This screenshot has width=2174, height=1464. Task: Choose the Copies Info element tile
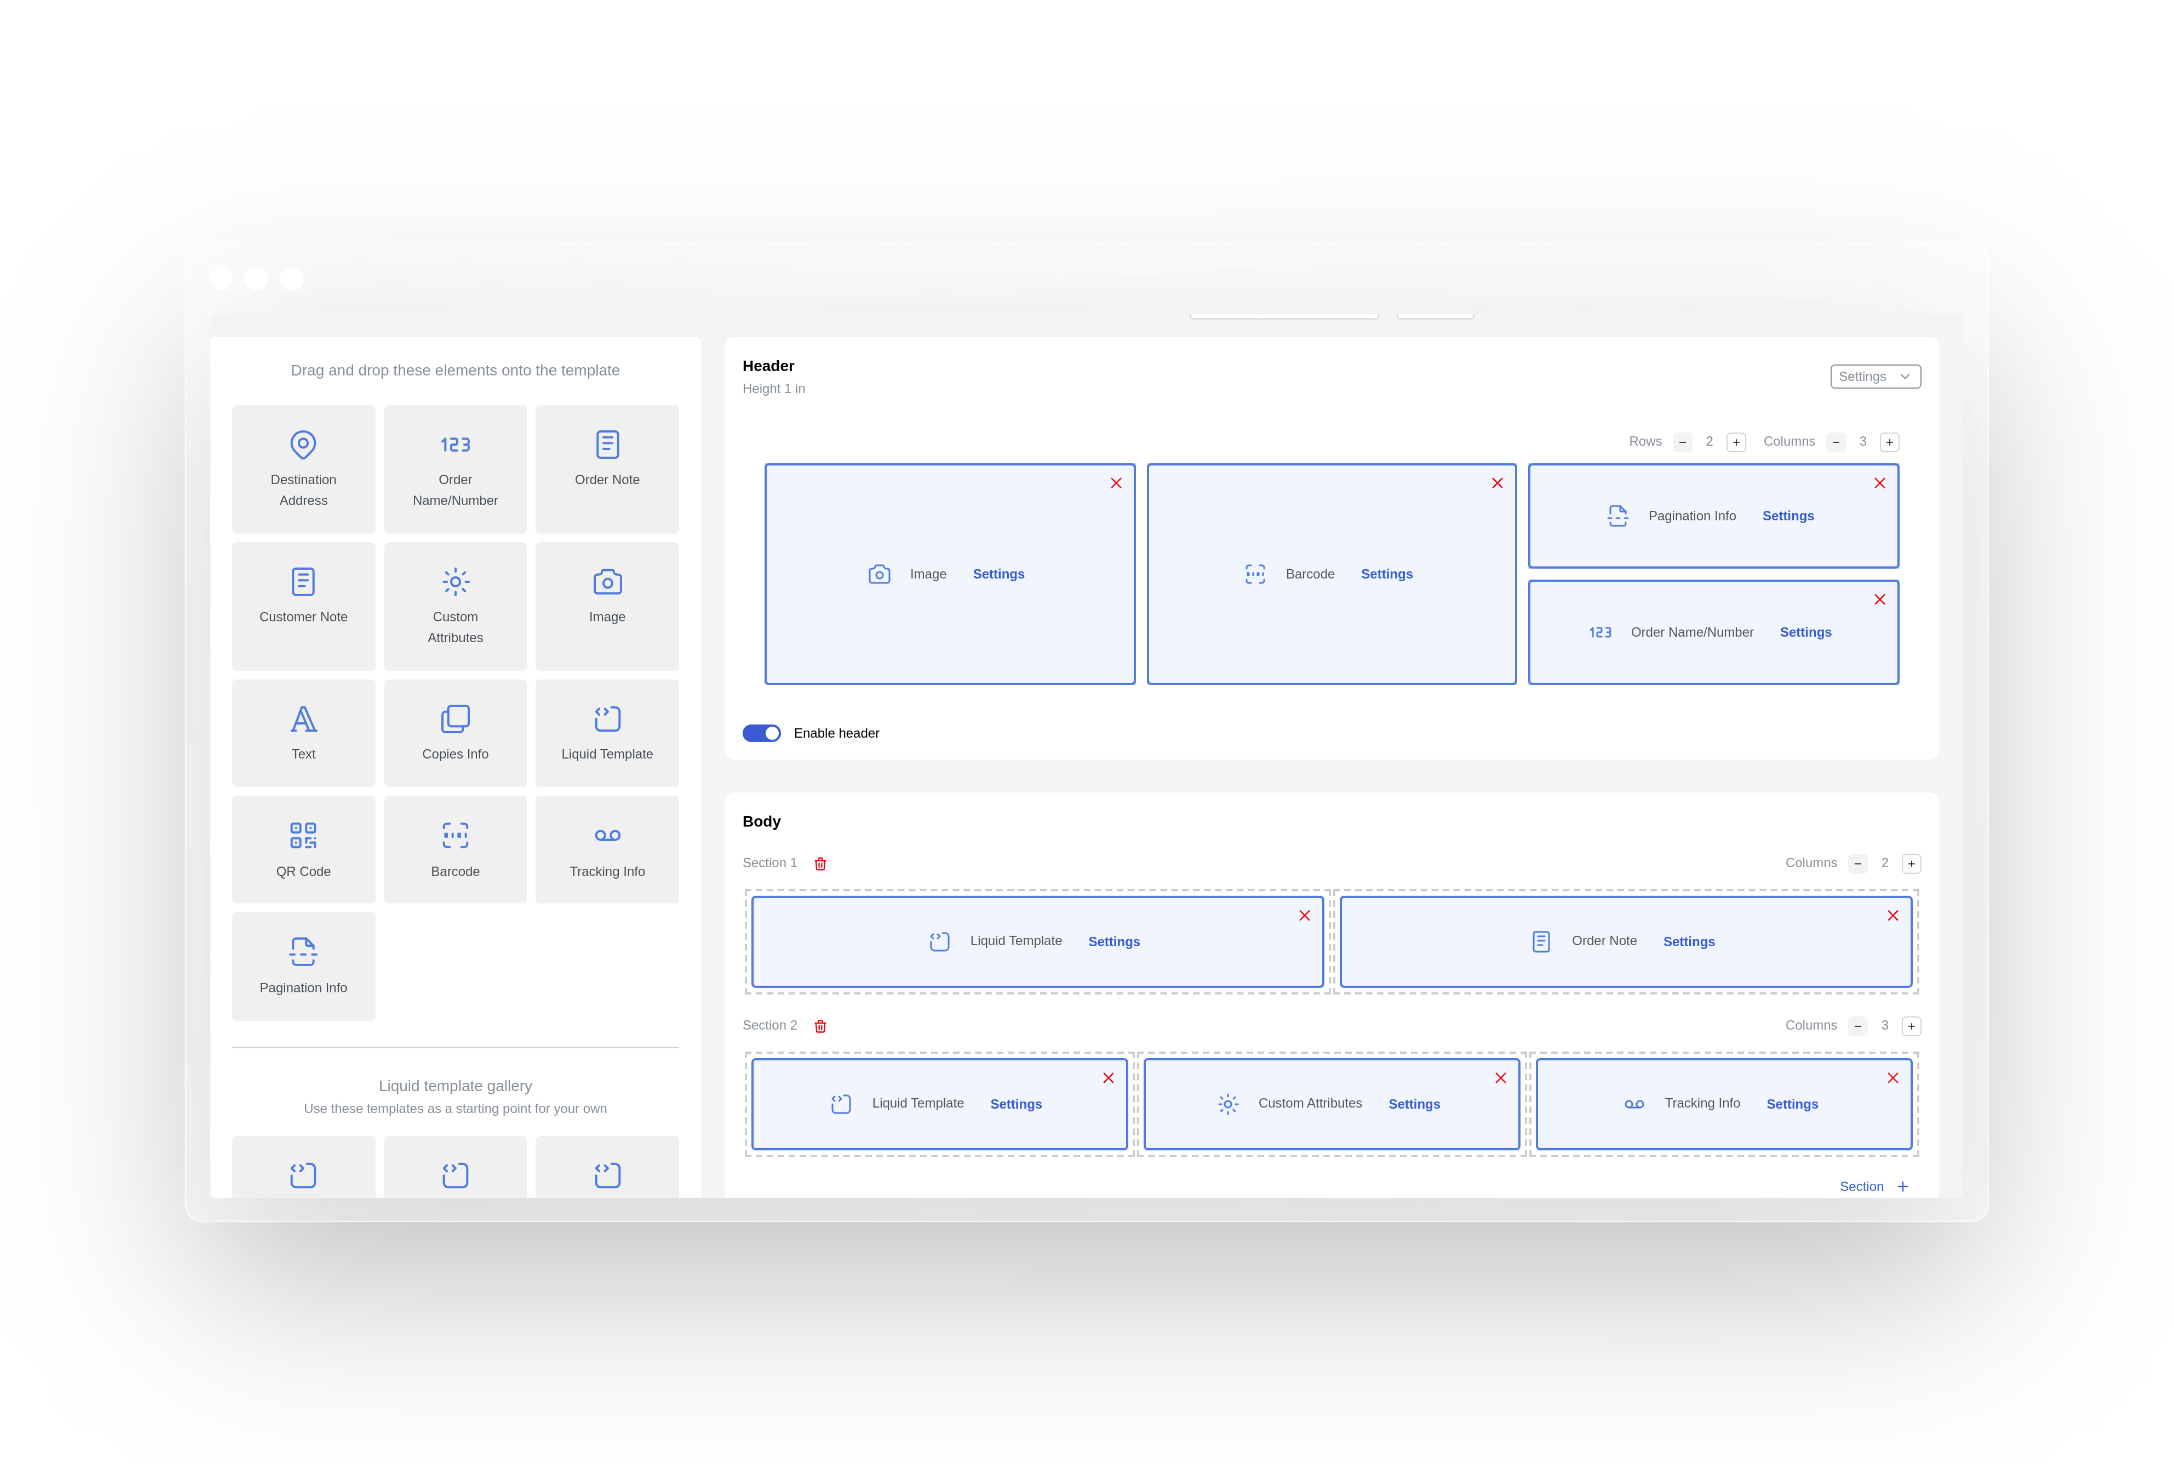coord(455,732)
